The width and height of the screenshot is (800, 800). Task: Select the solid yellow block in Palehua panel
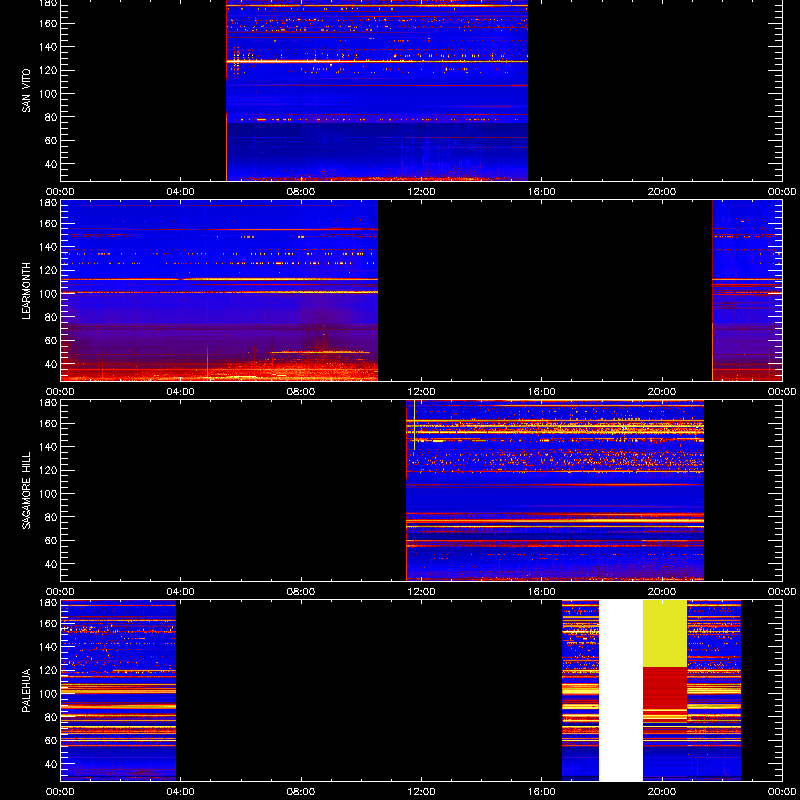point(665,634)
